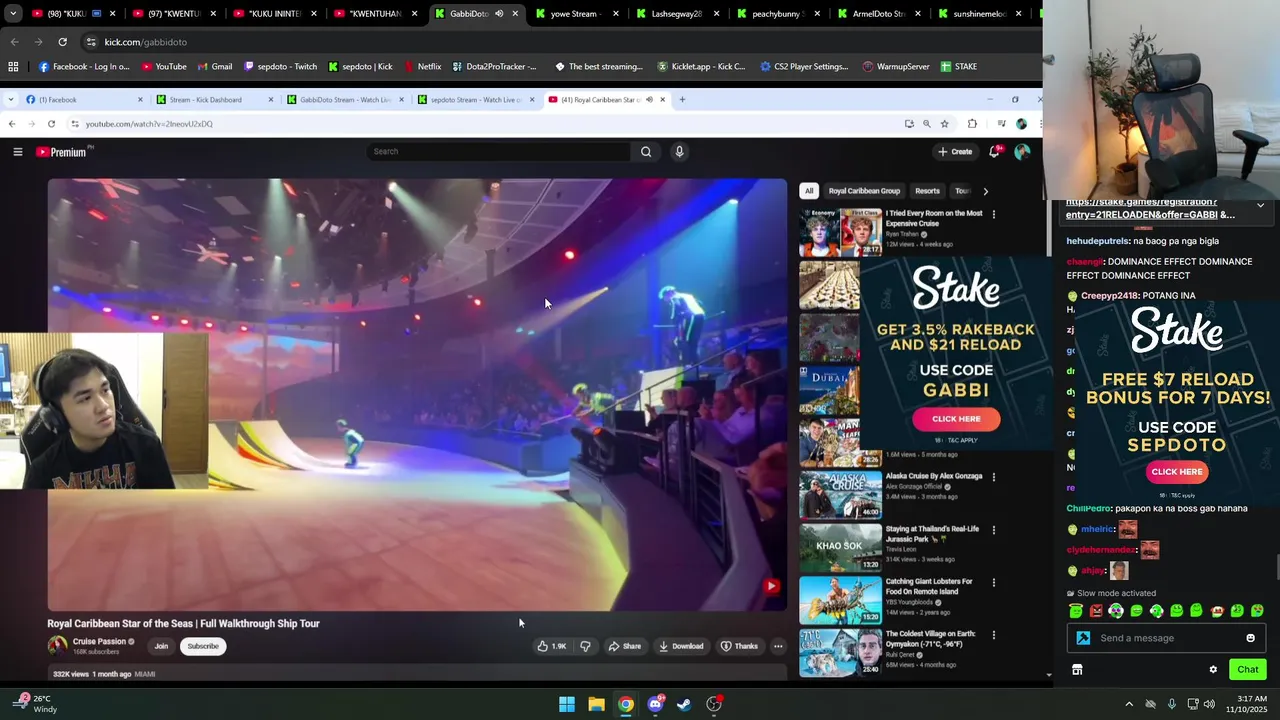
Task: Open inner browser tab search dropdown
Action: 9,99
